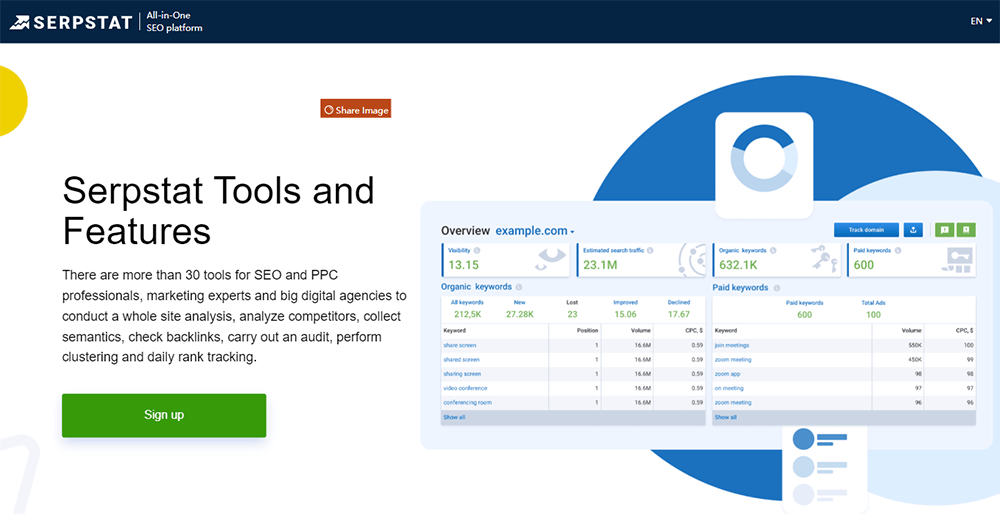Open the "sharing screen" keyword link

click(x=462, y=374)
